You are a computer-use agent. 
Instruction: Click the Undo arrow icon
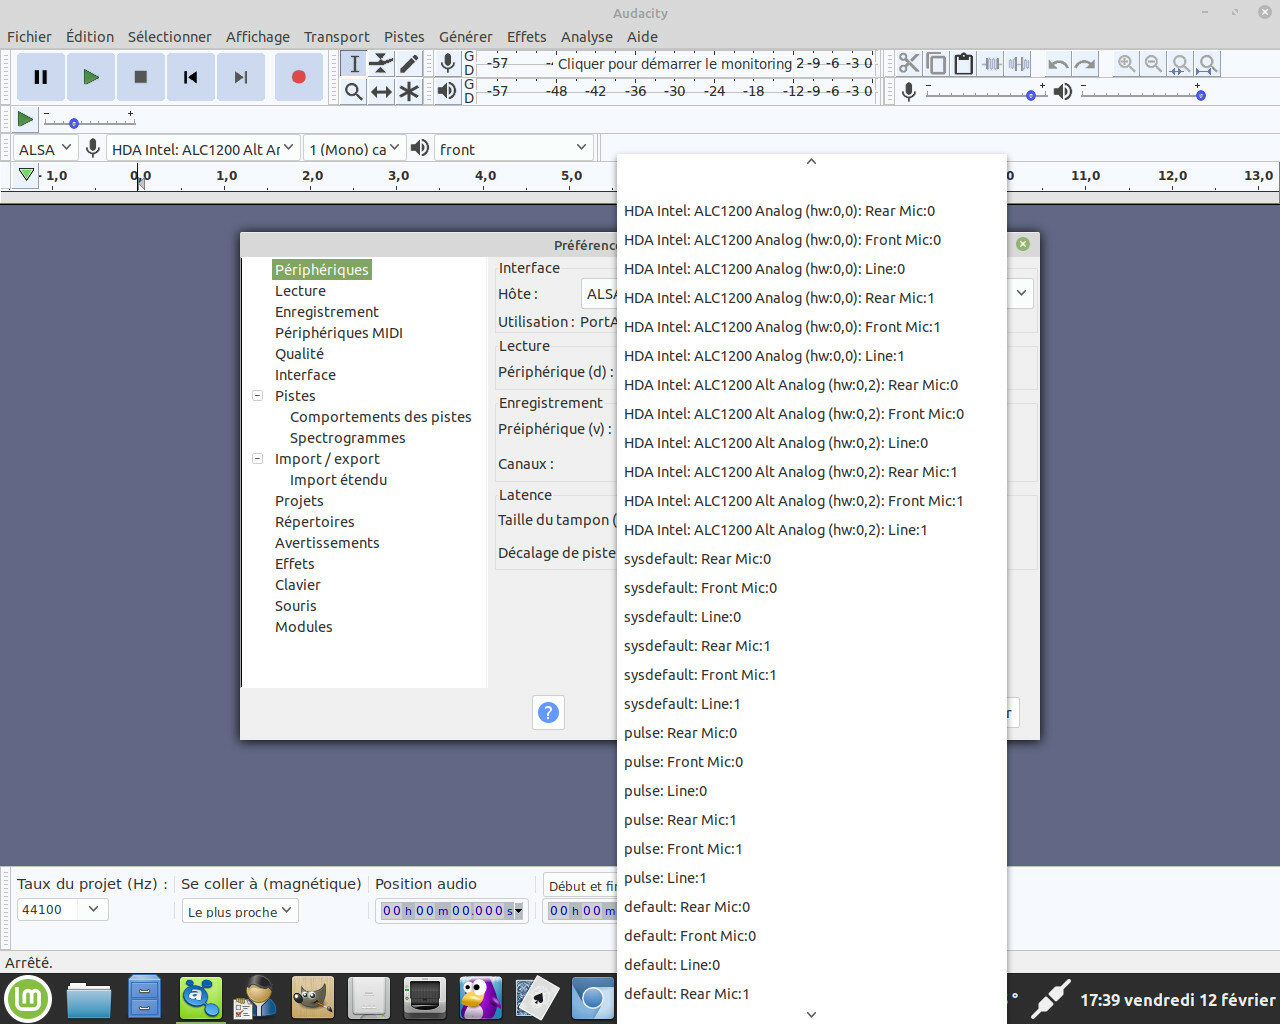[1058, 64]
